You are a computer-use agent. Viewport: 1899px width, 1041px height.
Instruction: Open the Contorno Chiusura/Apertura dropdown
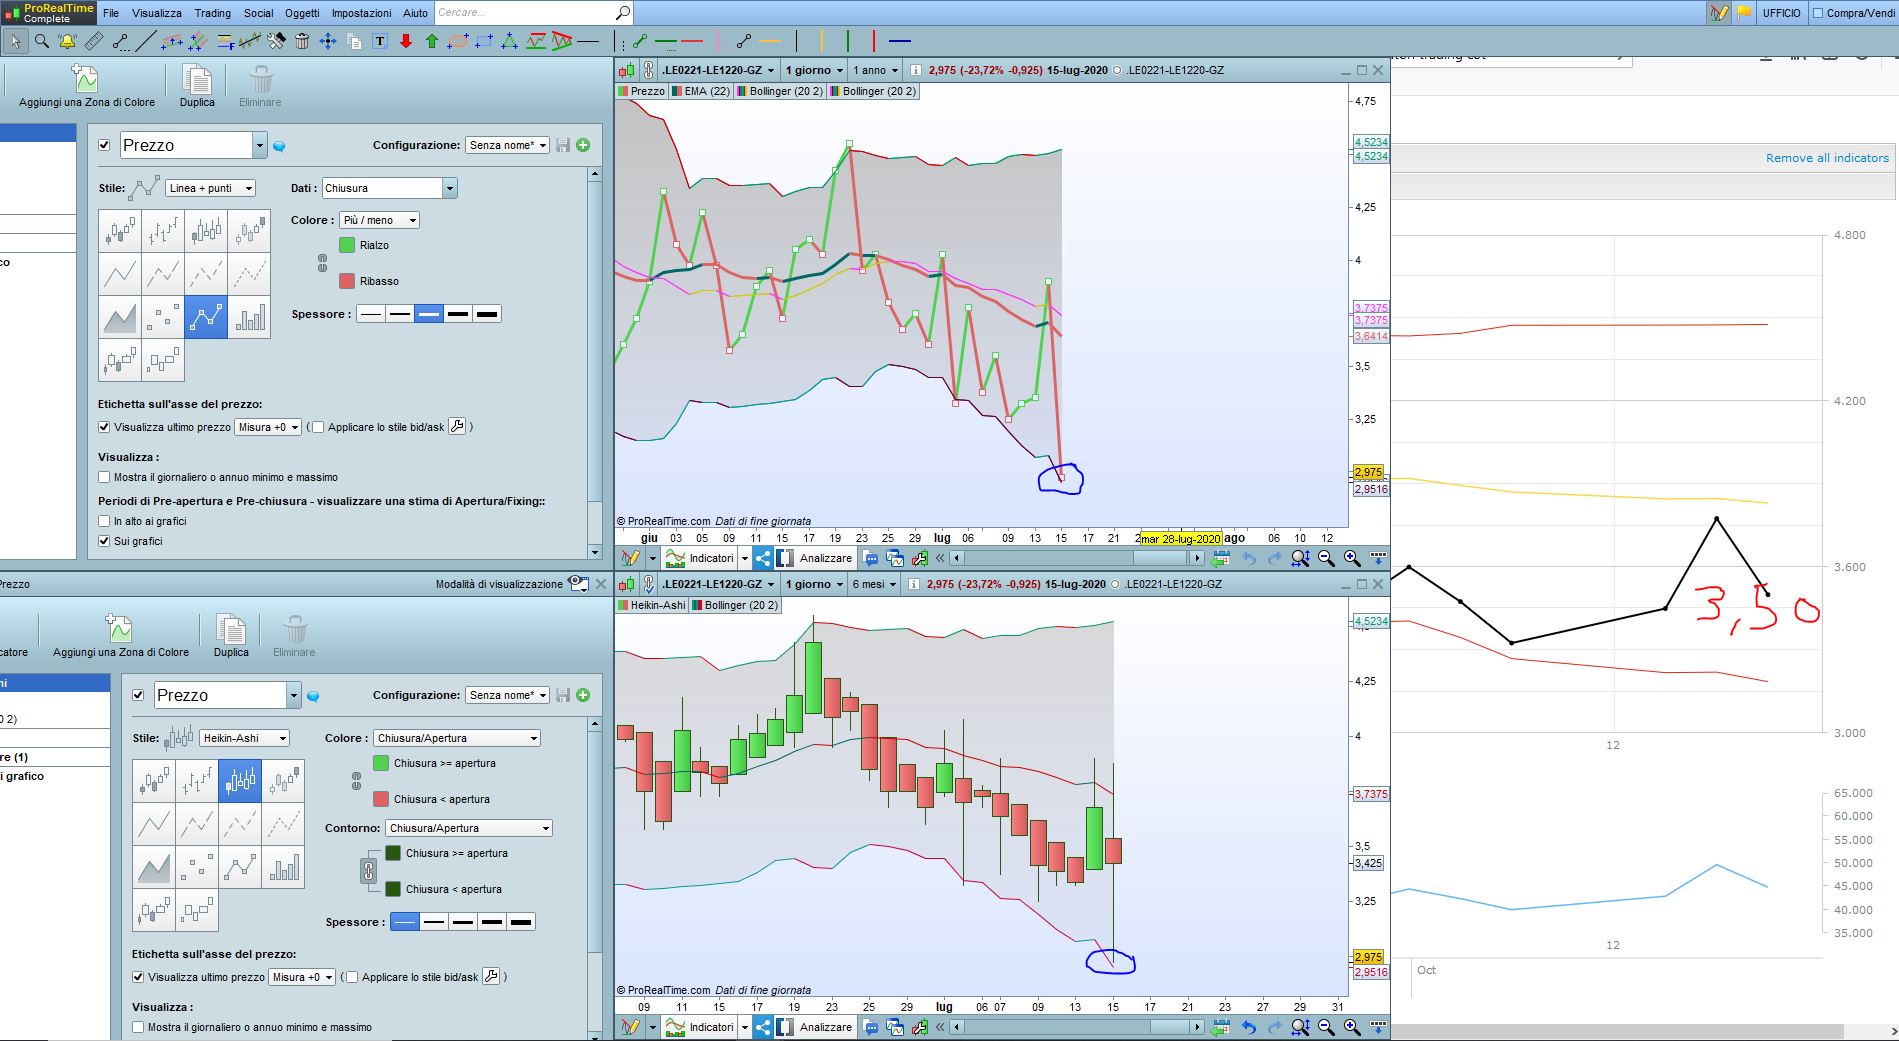click(x=469, y=828)
